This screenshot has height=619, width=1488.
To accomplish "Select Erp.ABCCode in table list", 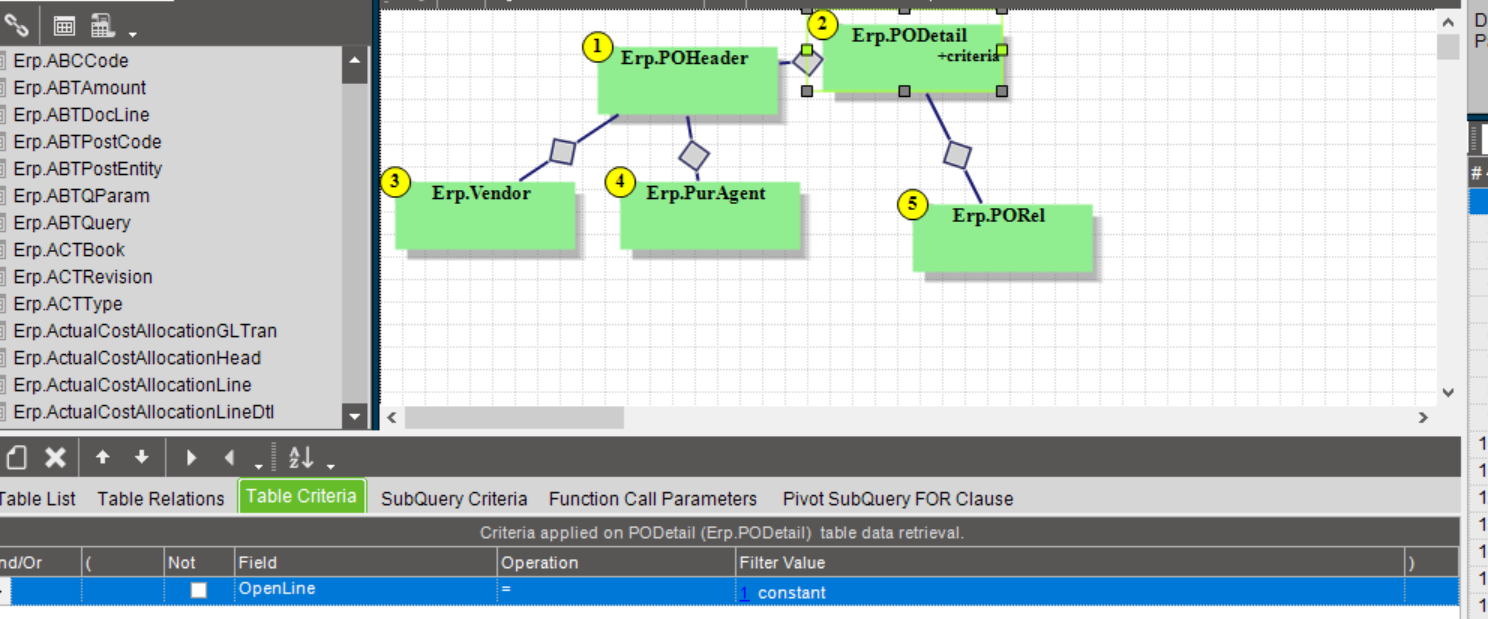I will [71, 61].
